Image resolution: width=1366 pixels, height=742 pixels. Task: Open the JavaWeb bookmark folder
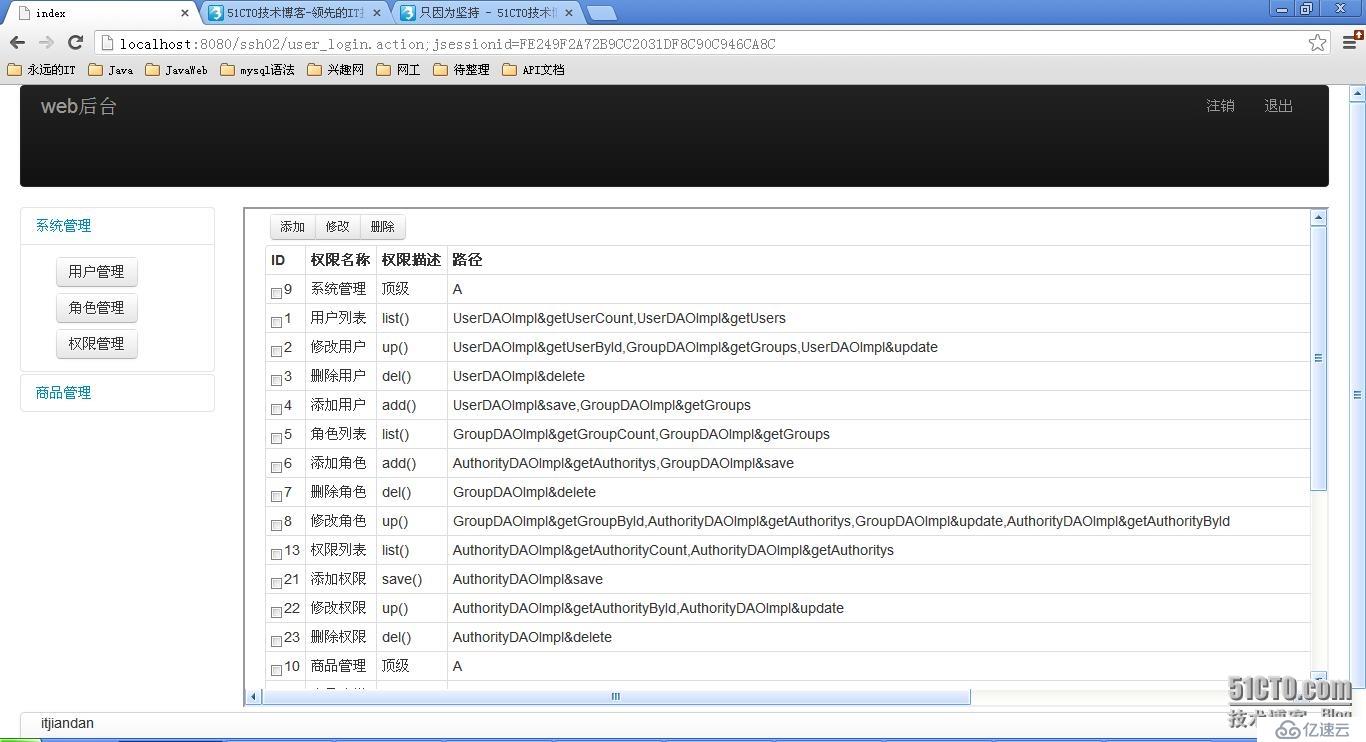click(176, 70)
